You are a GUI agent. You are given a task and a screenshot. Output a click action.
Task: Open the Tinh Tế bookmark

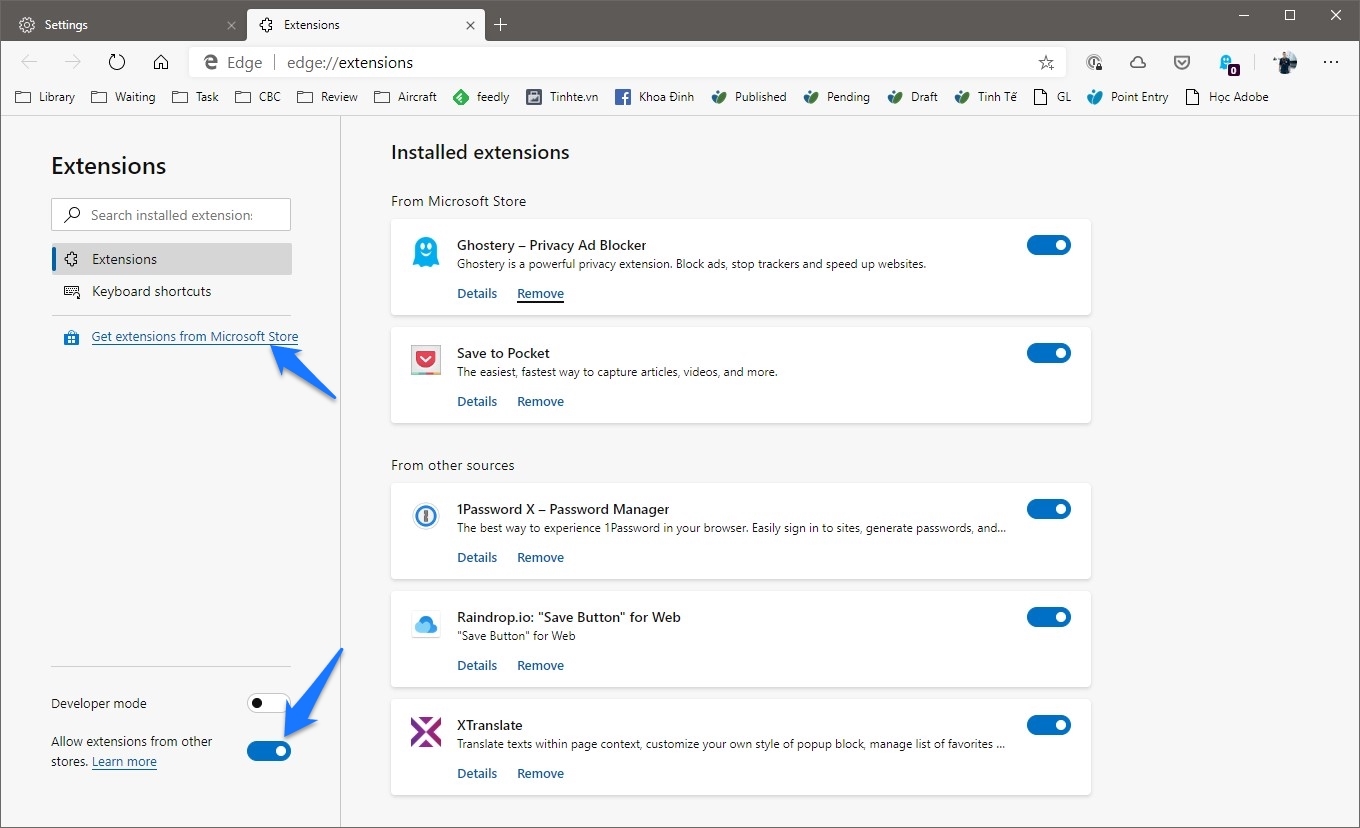point(986,97)
